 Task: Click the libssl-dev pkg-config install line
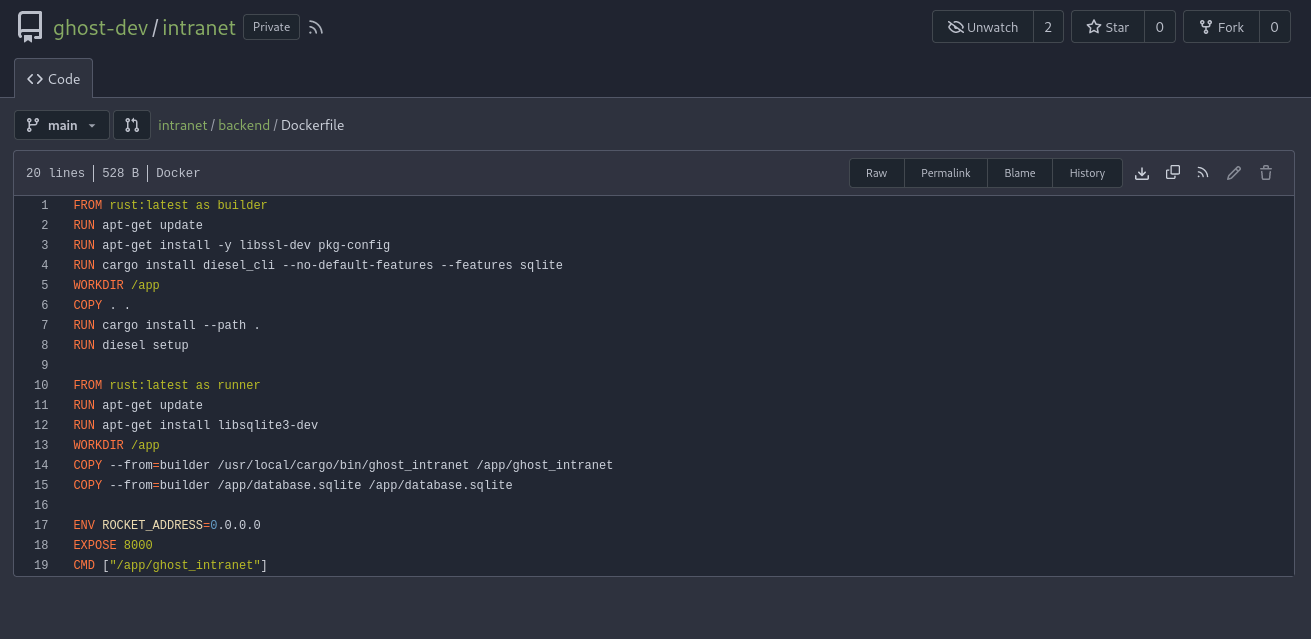pyautogui.click(x=231, y=245)
